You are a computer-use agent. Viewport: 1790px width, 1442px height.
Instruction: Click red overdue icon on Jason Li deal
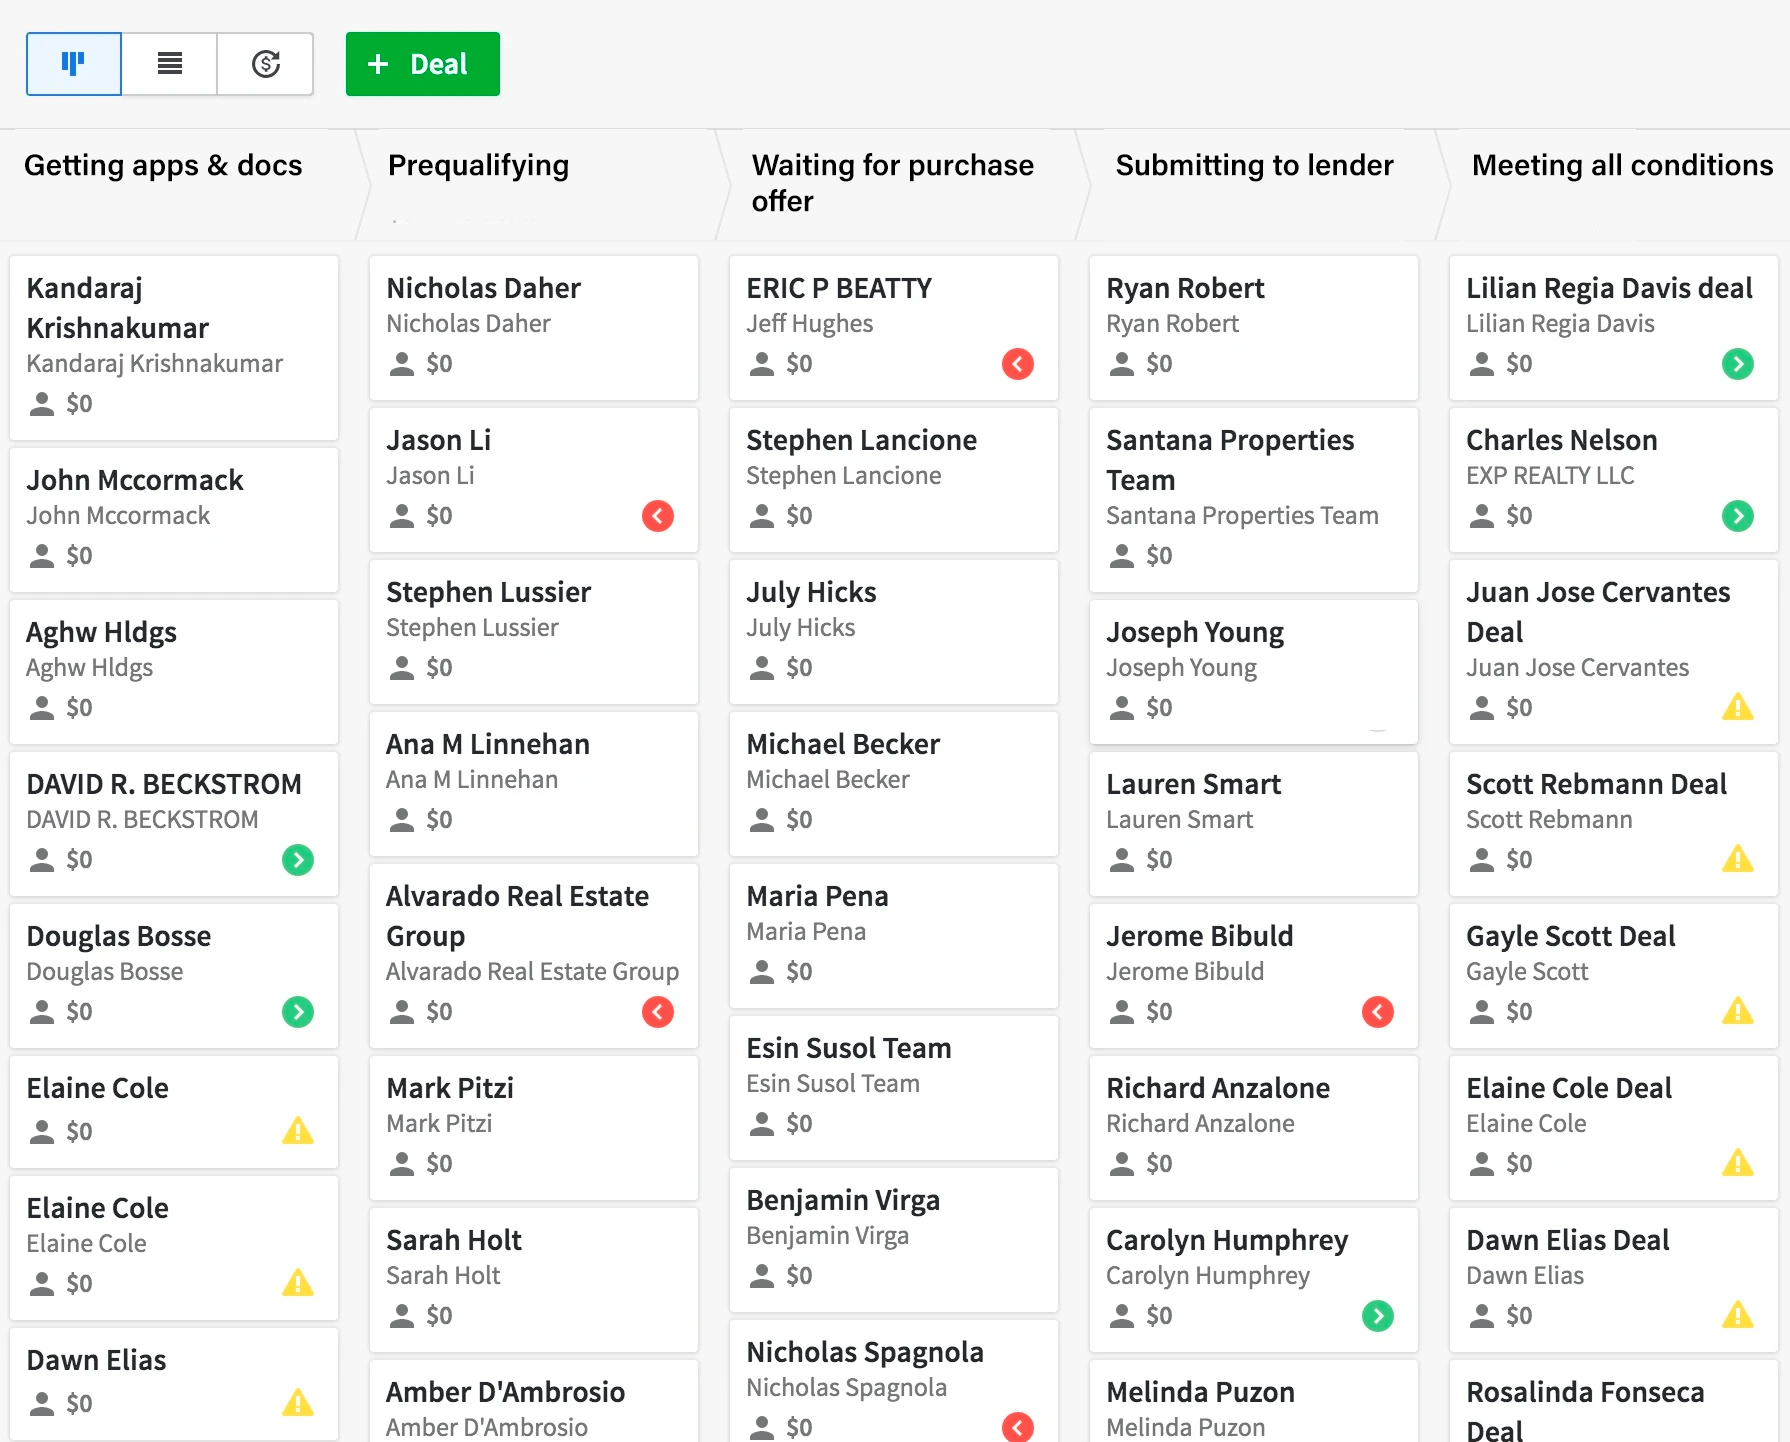(657, 516)
